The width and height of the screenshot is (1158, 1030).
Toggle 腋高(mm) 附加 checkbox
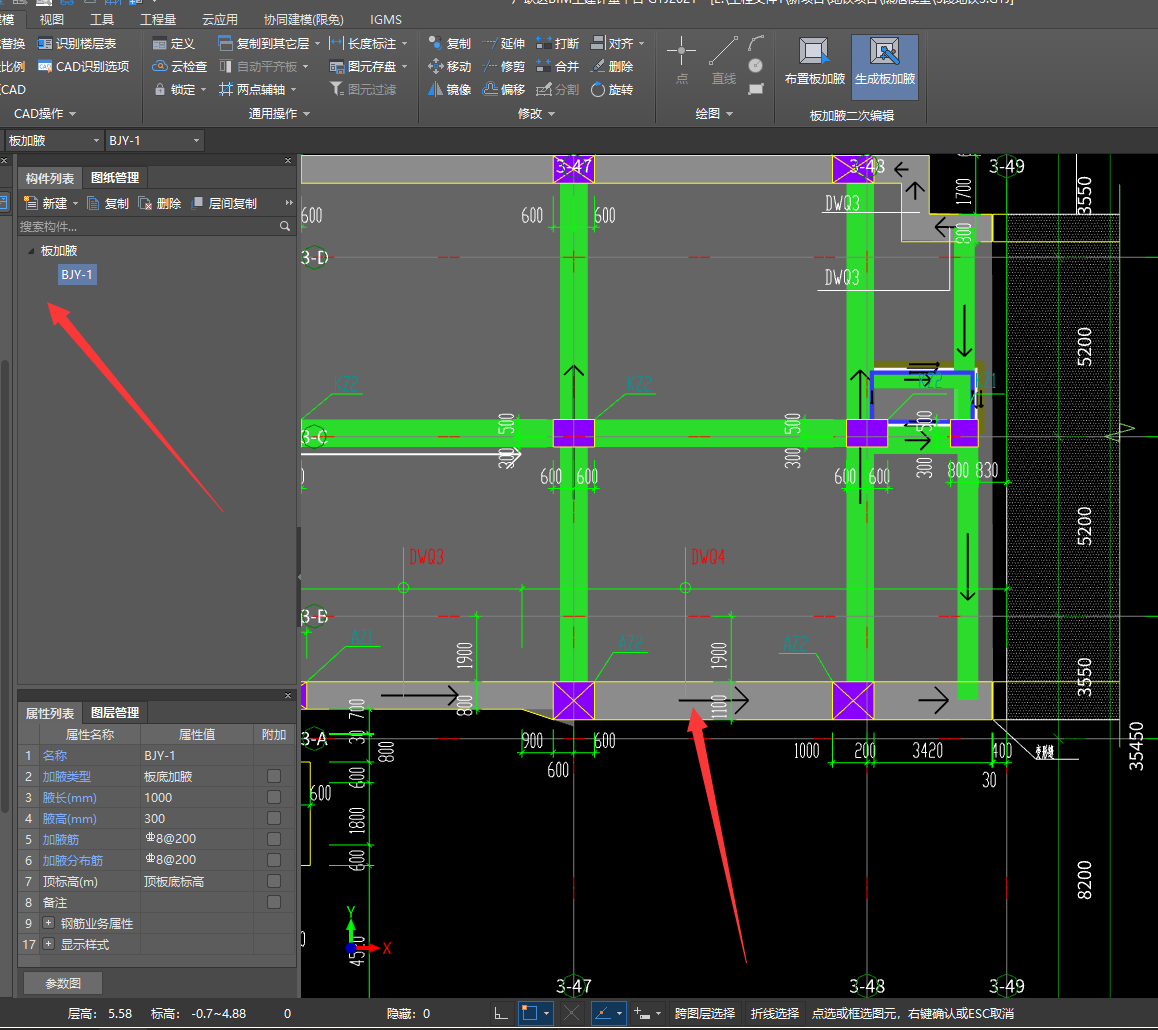pyautogui.click(x=274, y=818)
